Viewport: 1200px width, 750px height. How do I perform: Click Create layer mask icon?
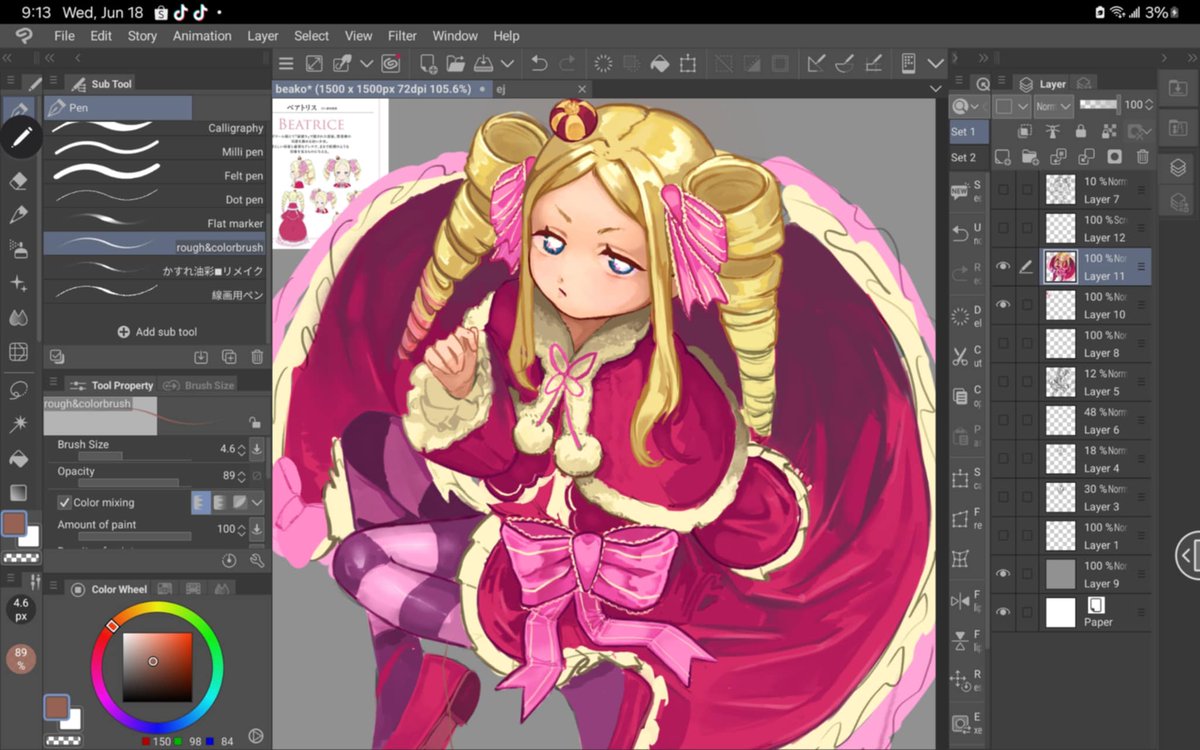(1114, 157)
